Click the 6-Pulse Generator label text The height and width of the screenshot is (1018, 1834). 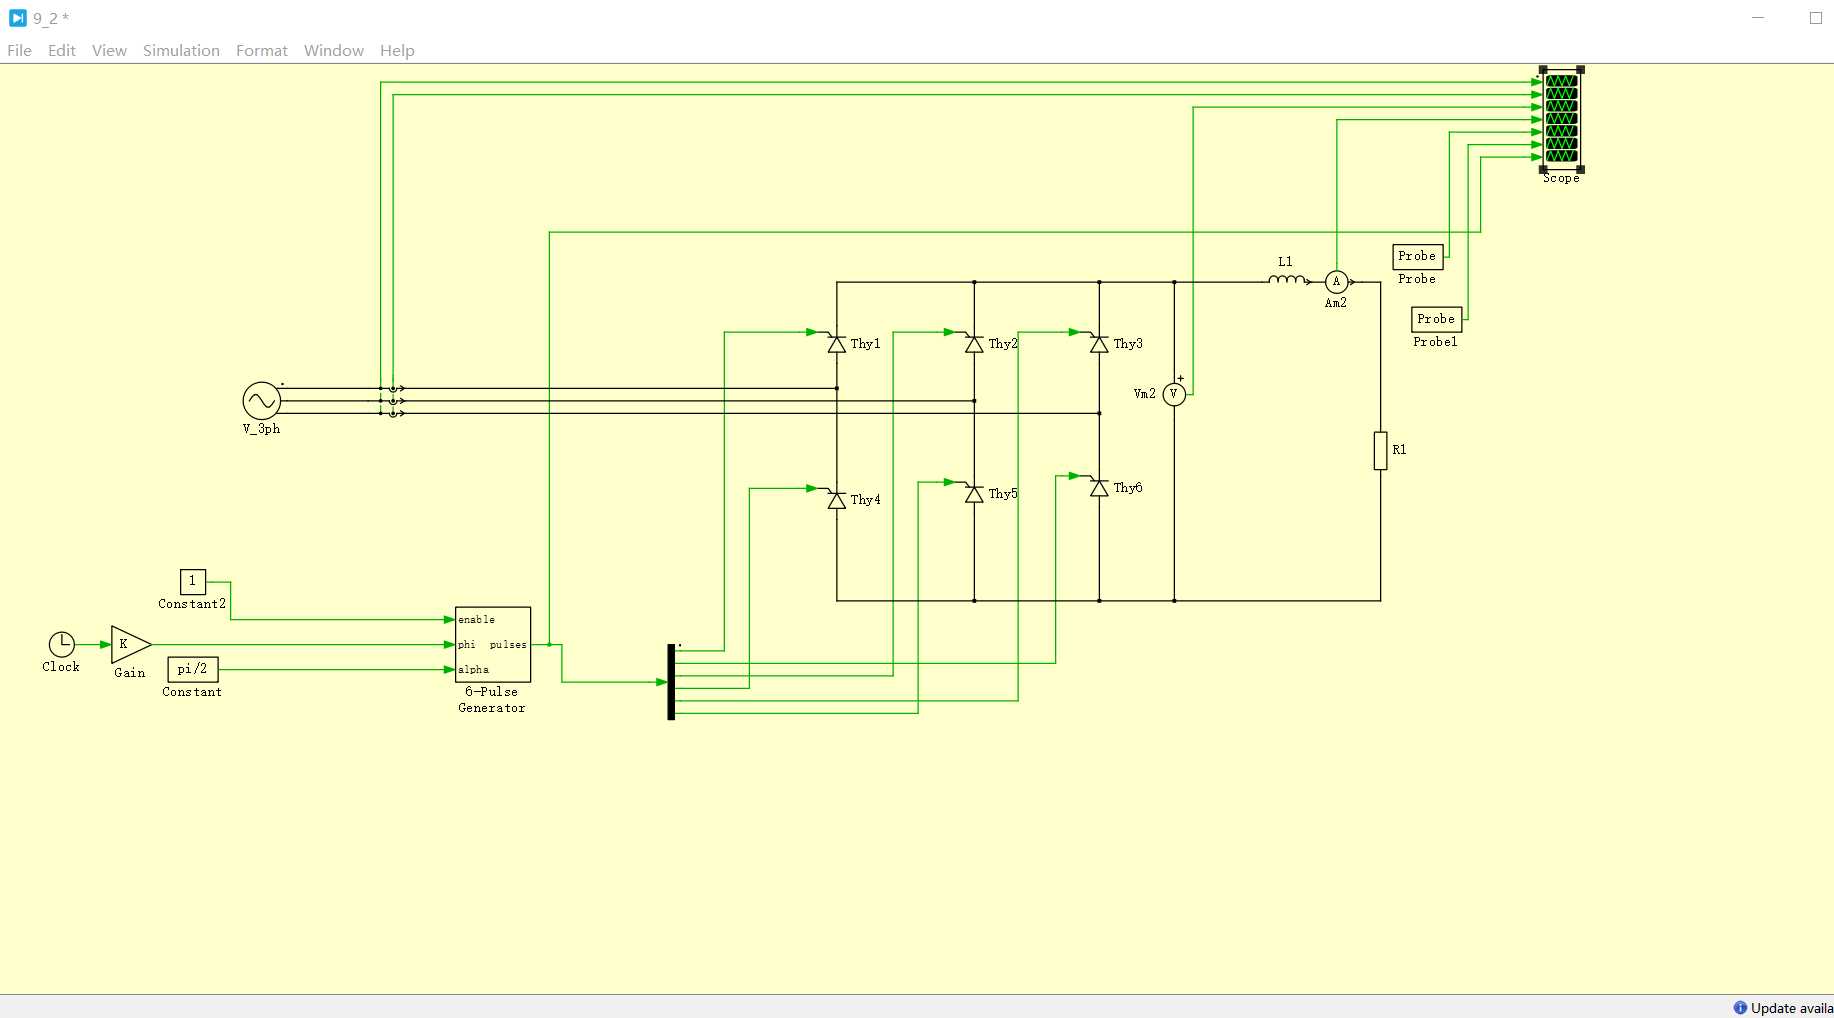coord(492,700)
